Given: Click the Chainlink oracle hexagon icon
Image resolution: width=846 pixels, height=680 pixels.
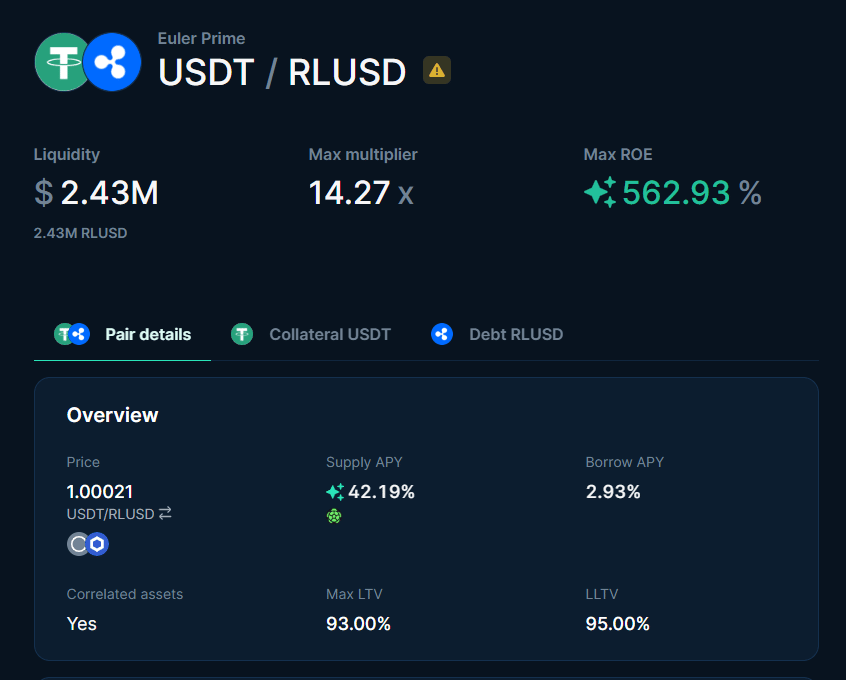Looking at the screenshot, I should coord(97,543).
